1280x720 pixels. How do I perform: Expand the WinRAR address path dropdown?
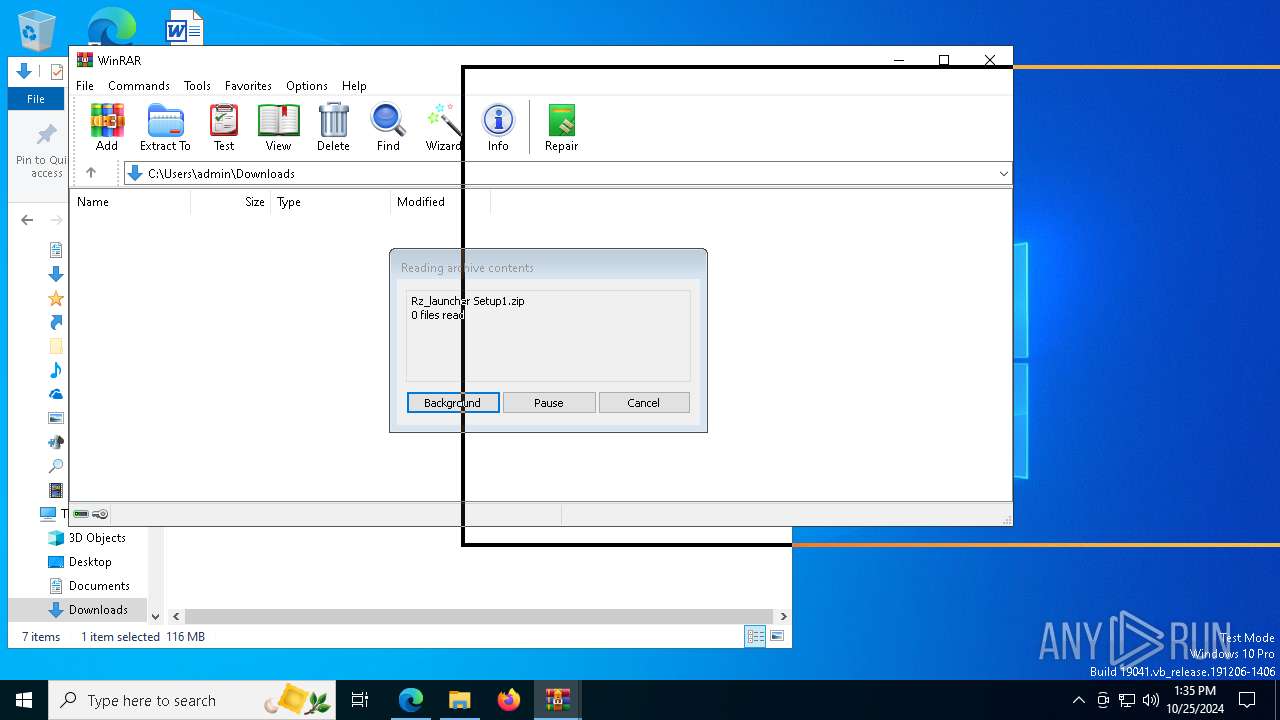tap(1003, 174)
